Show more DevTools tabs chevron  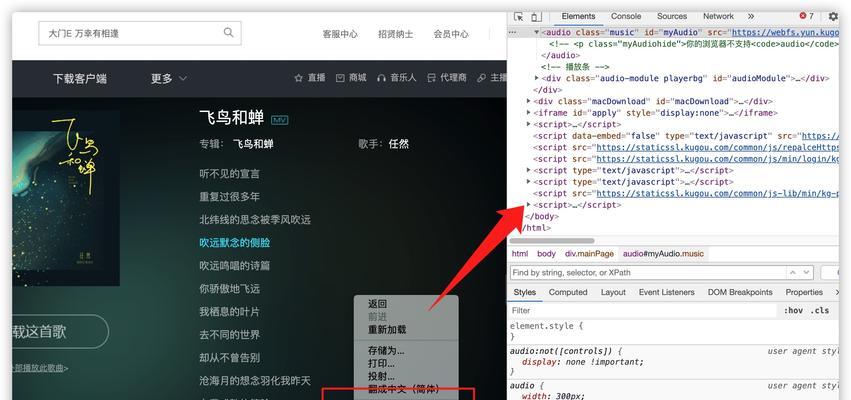751,16
